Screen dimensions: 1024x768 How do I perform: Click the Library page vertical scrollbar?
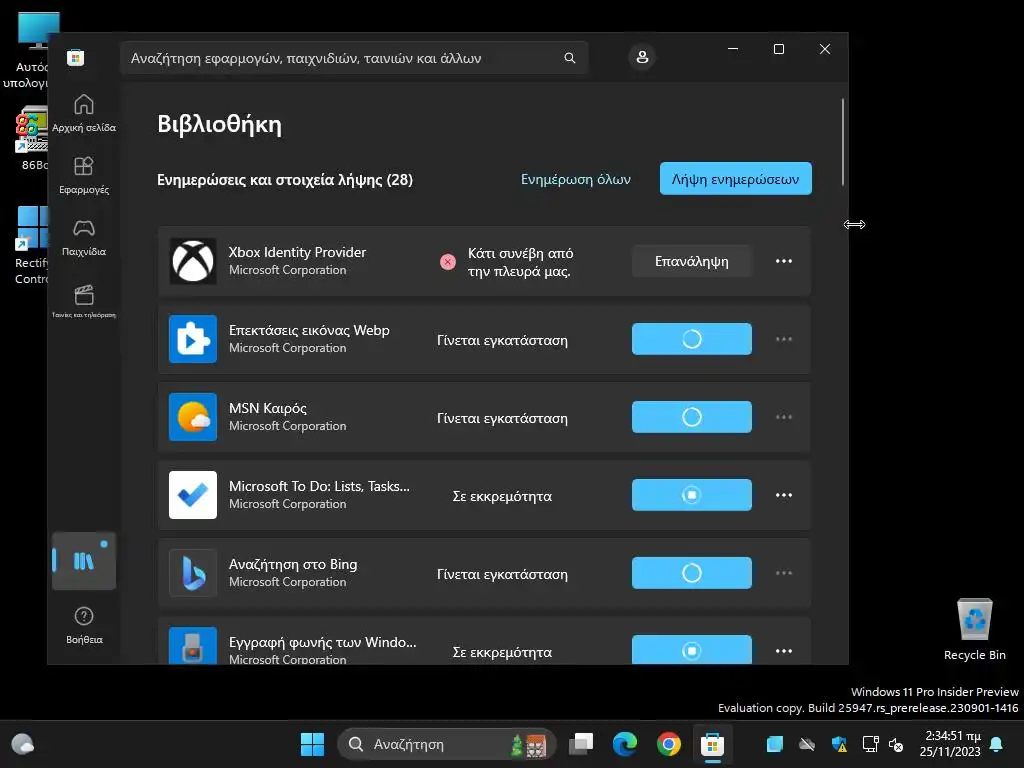pos(843,142)
